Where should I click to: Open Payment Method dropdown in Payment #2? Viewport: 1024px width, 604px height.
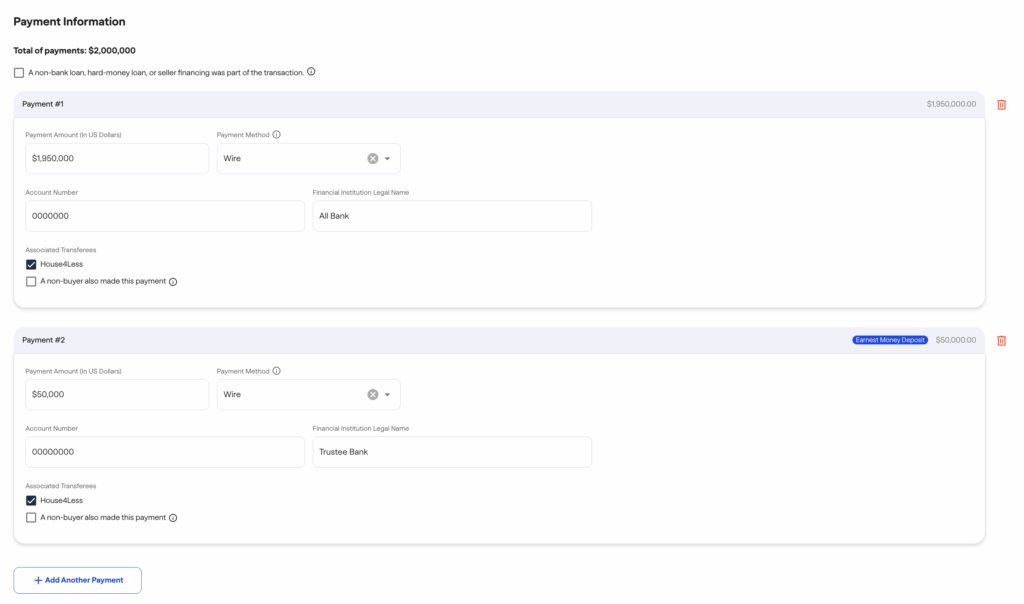pyautogui.click(x=388, y=394)
